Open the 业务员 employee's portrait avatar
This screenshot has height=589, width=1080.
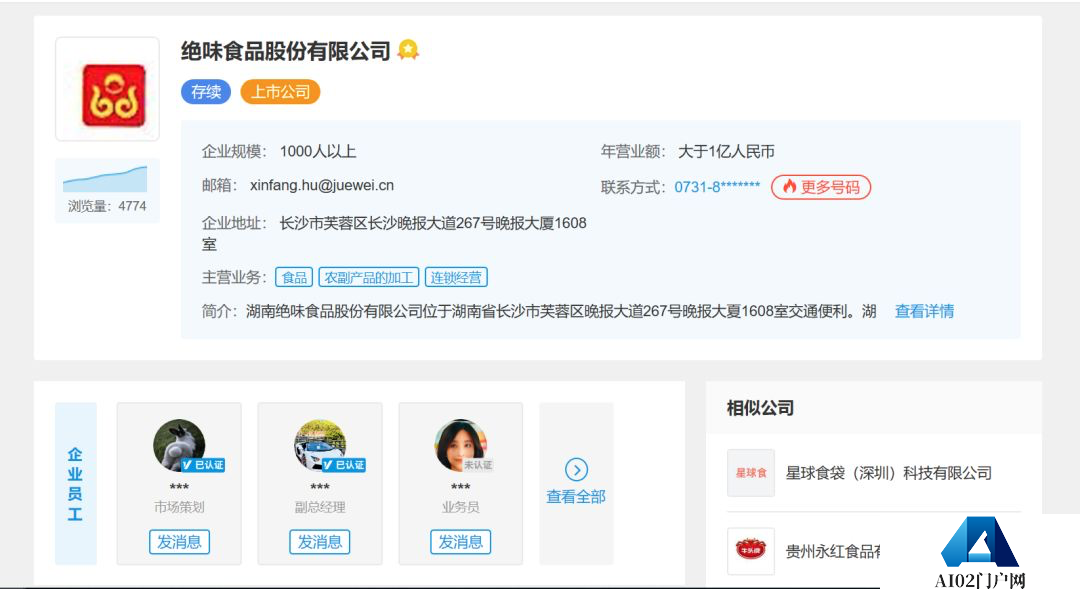[x=460, y=445]
